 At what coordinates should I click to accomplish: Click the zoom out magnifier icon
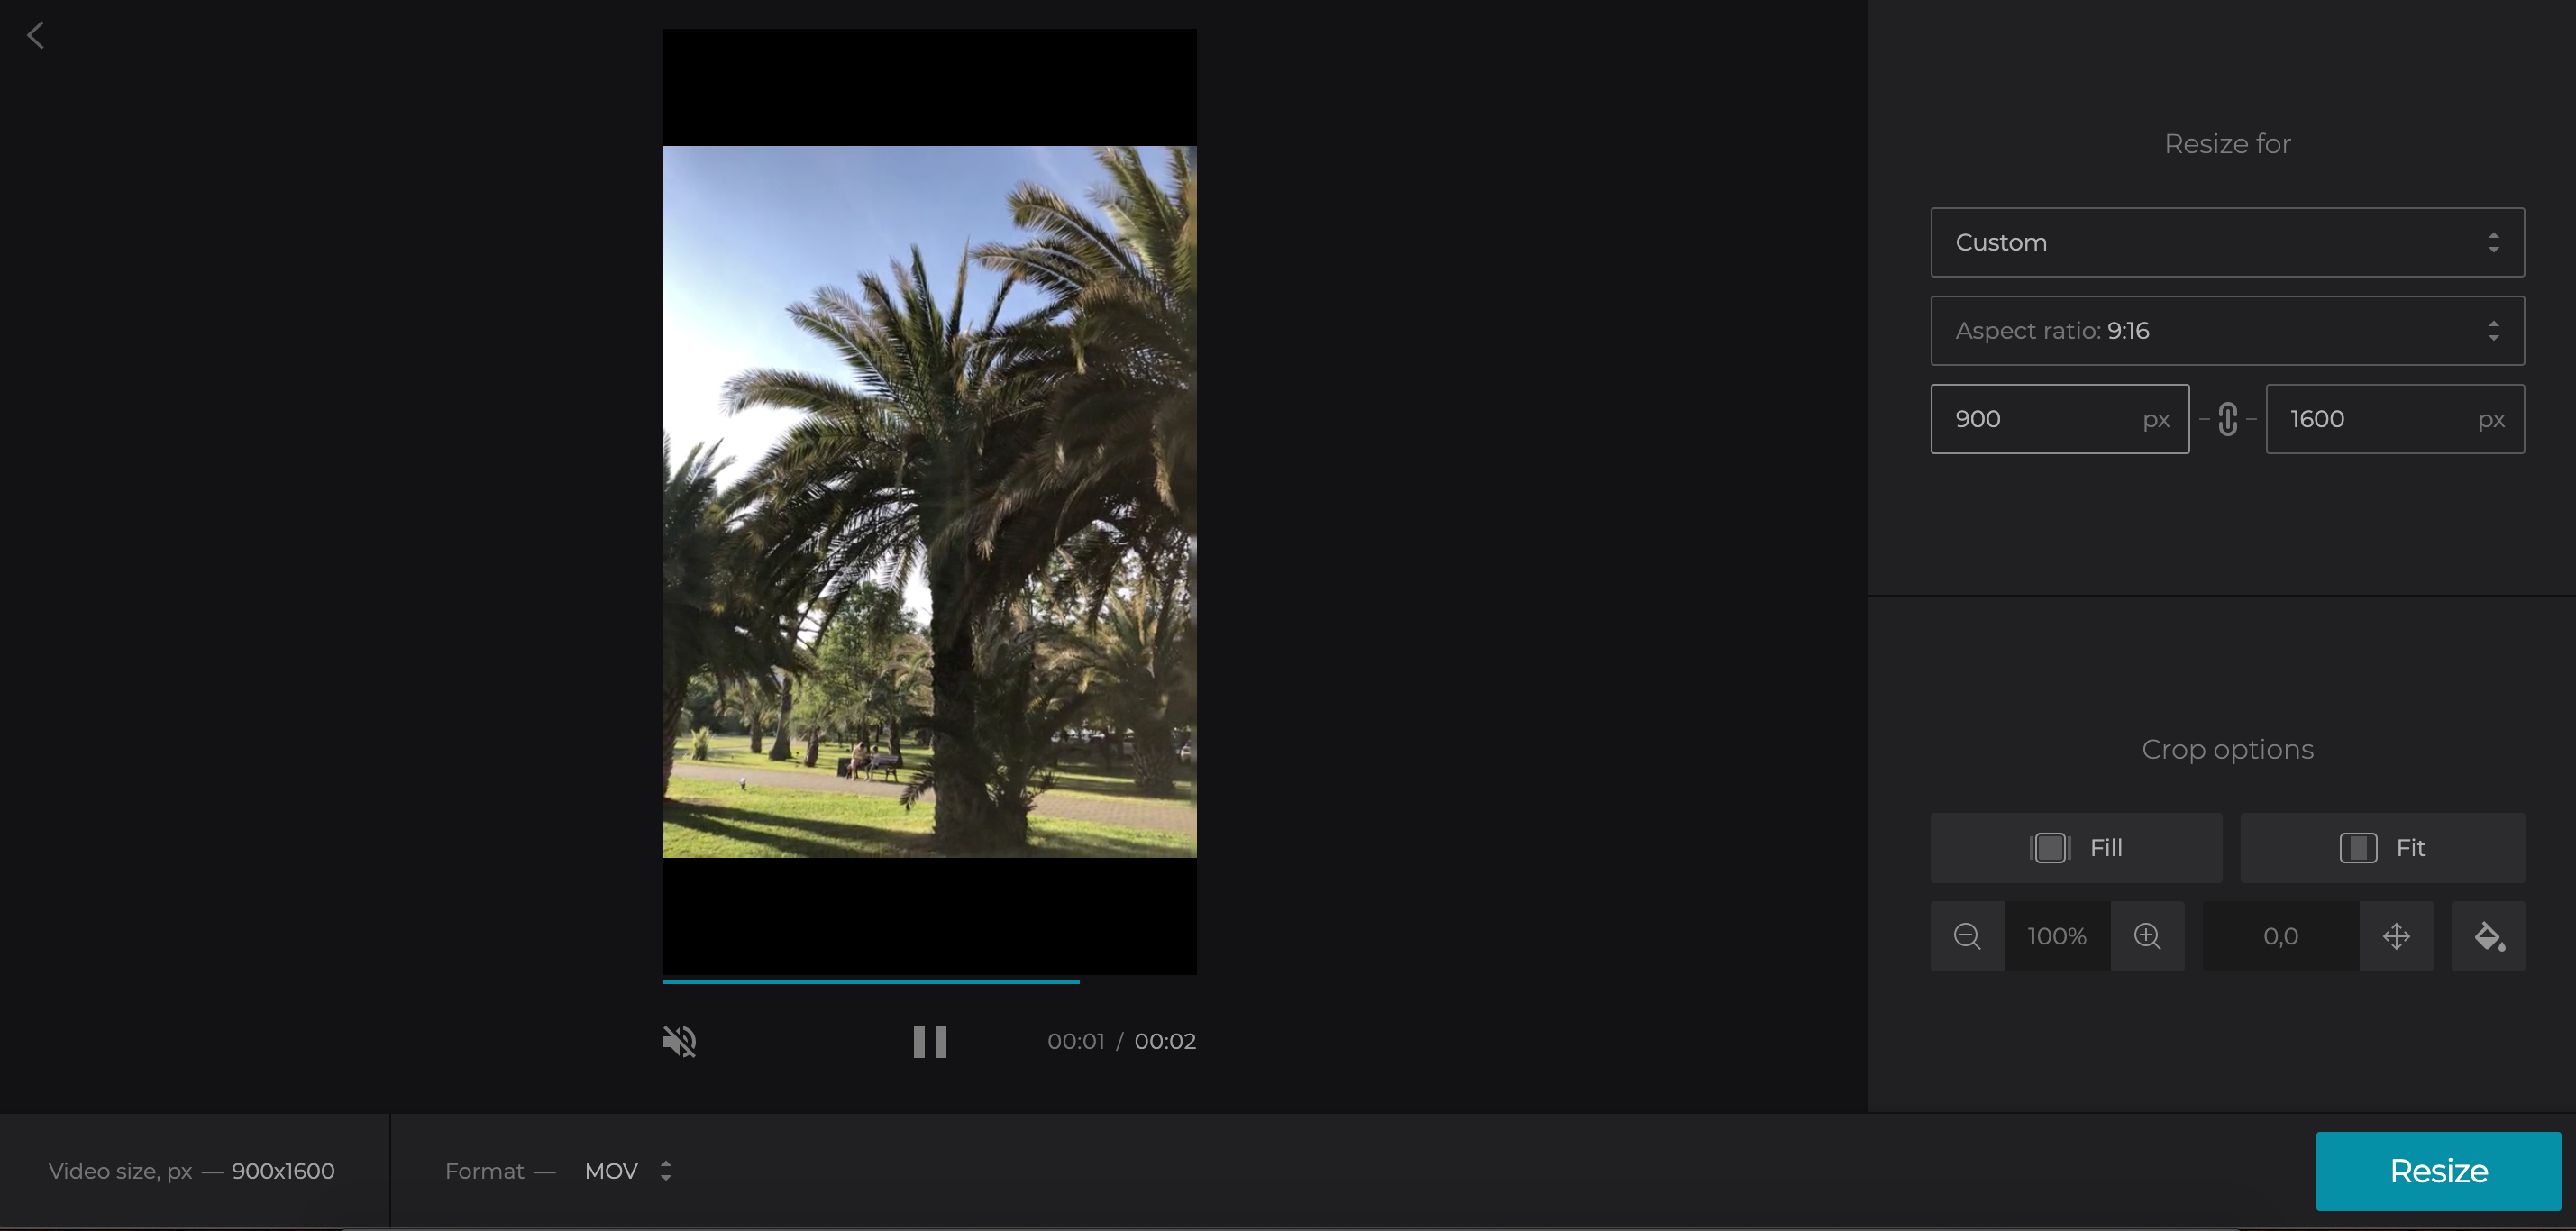point(1966,936)
